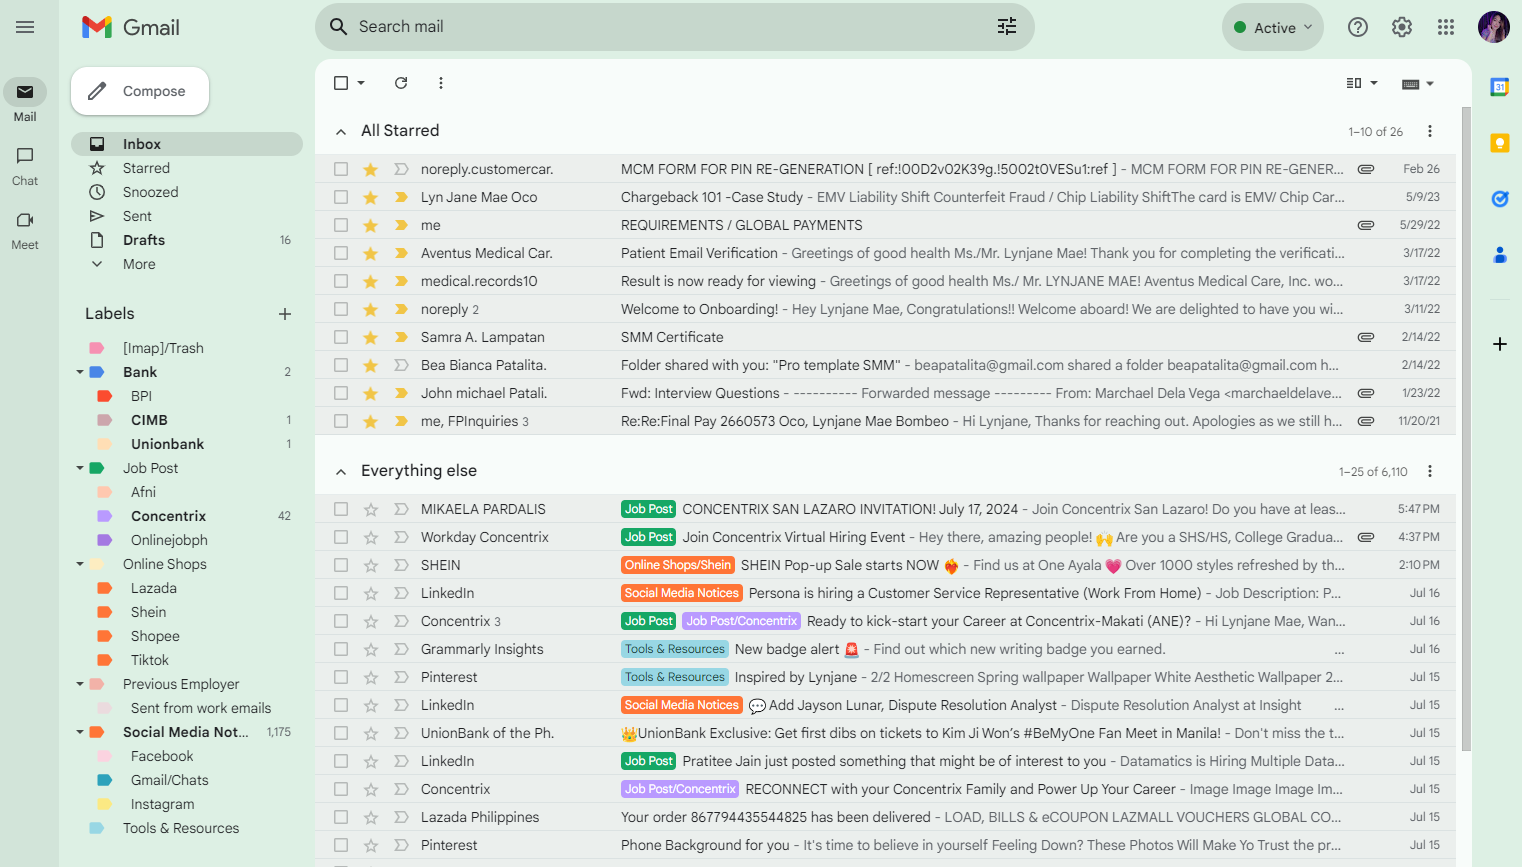This screenshot has height=867, width=1522.
Task: Open Google apps grid
Action: [1446, 27]
